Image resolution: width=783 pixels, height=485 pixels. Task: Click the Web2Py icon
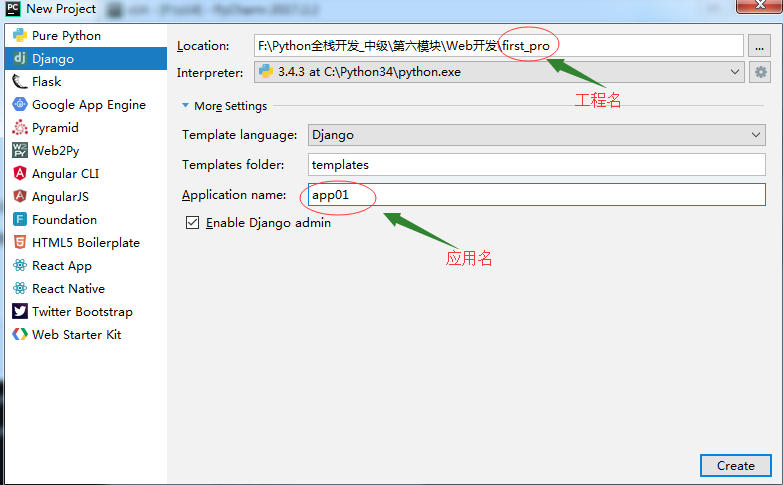pyautogui.click(x=20, y=150)
